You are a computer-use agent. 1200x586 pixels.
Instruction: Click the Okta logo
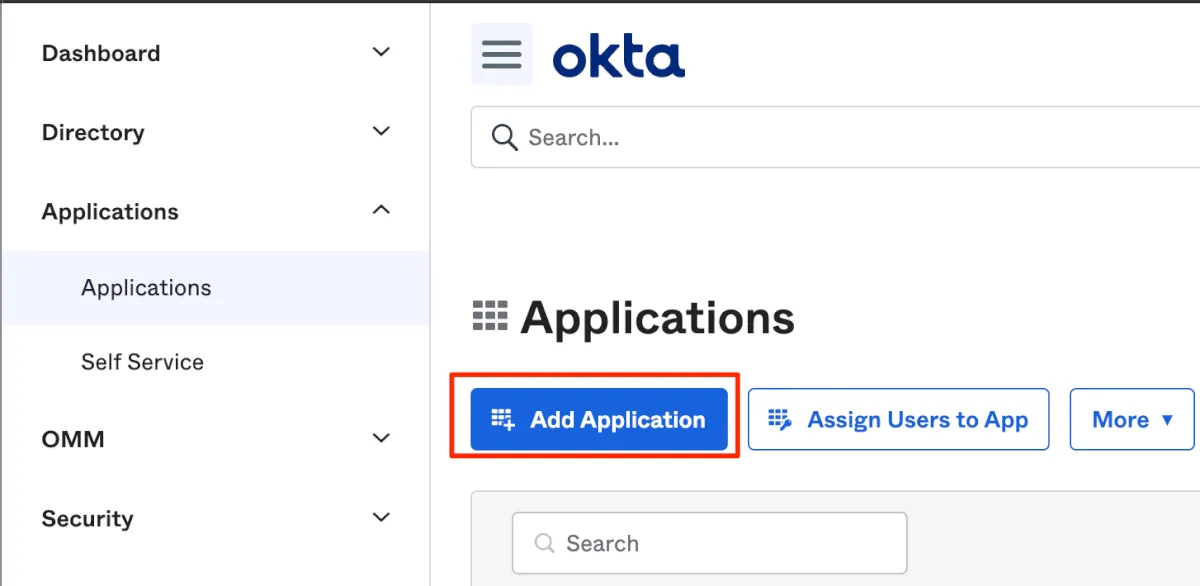click(618, 57)
